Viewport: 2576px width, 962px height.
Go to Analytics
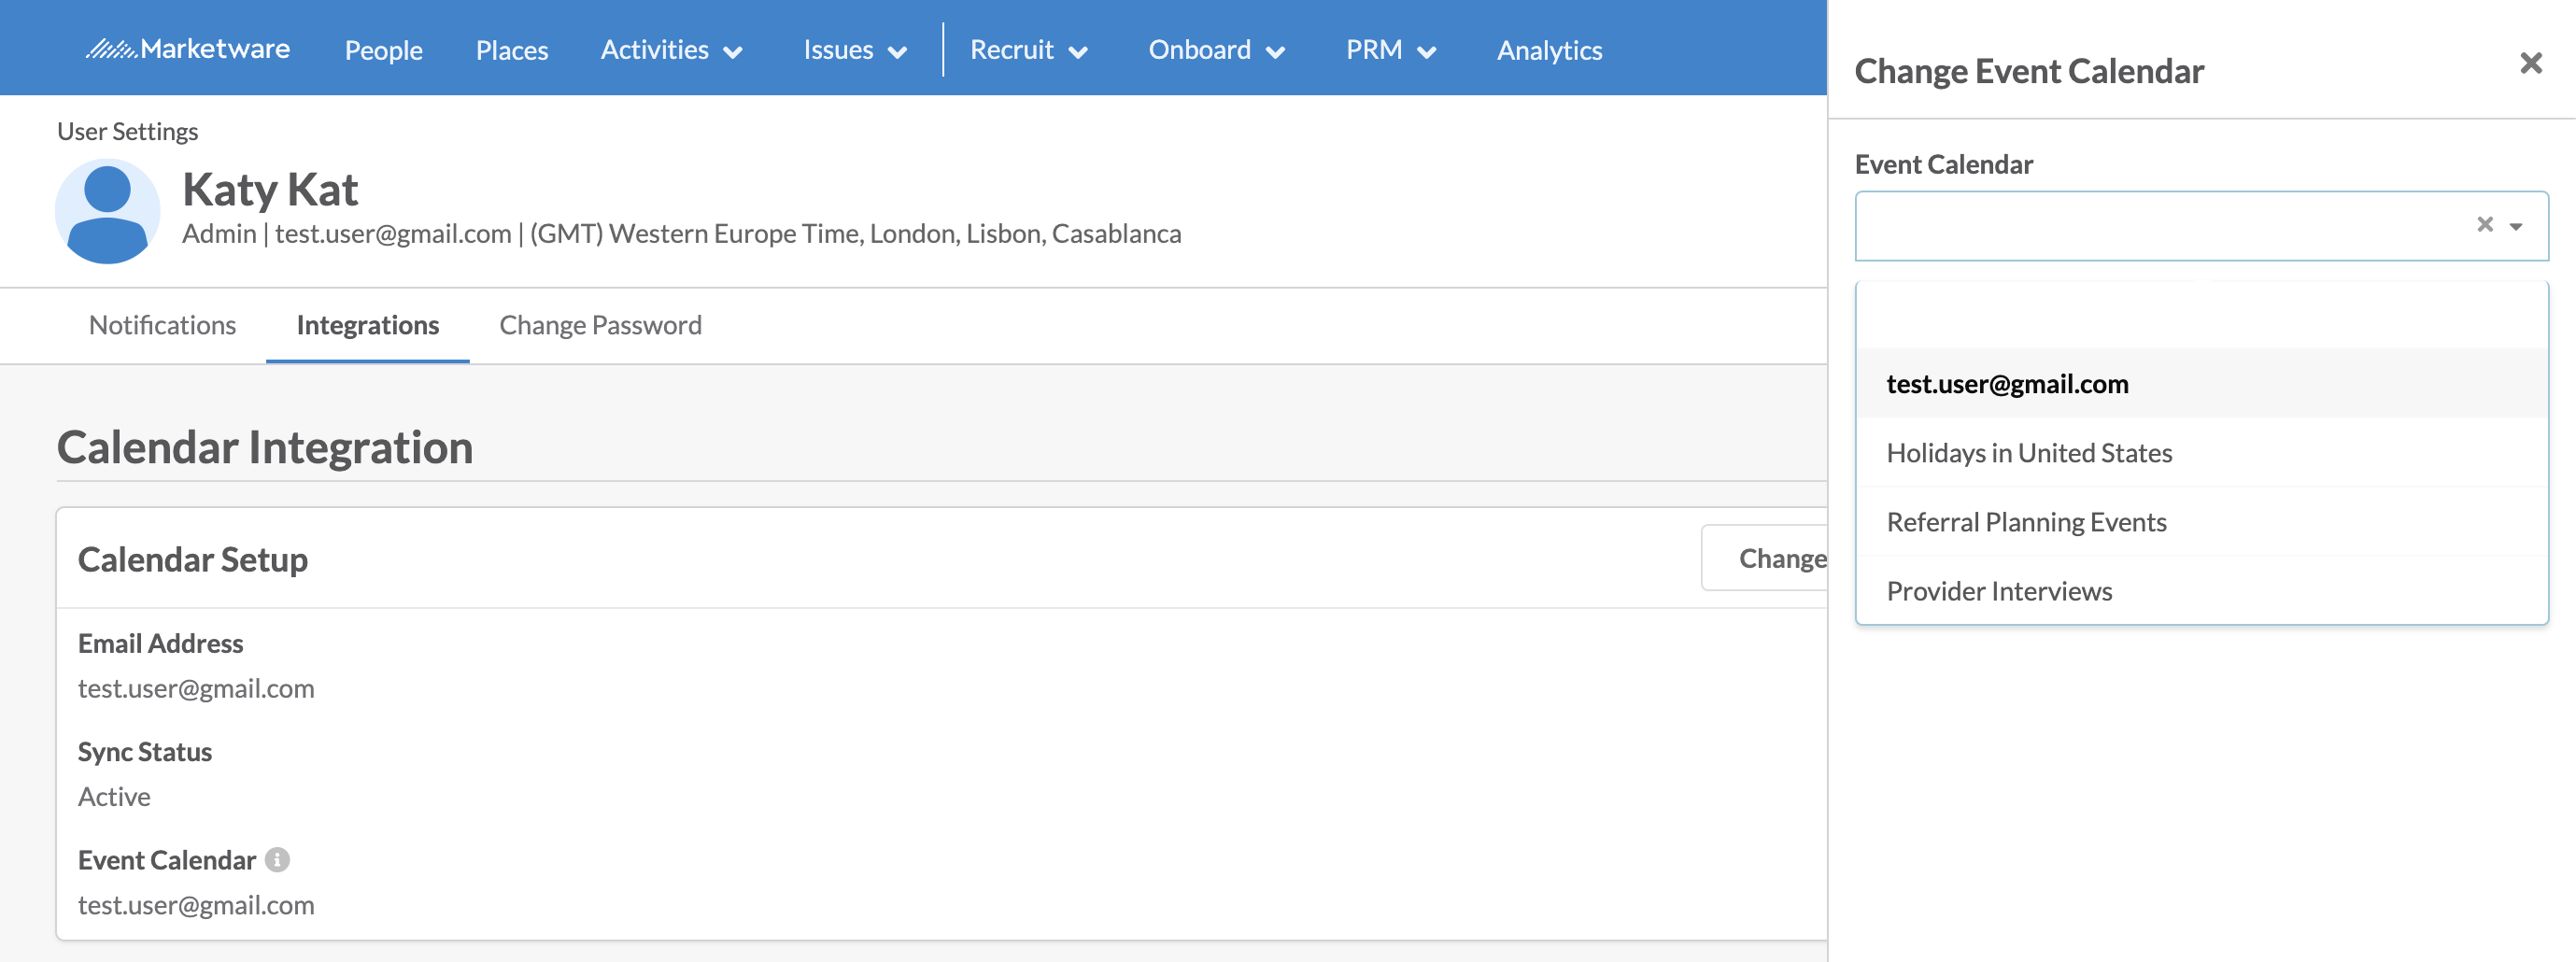[x=1549, y=50]
